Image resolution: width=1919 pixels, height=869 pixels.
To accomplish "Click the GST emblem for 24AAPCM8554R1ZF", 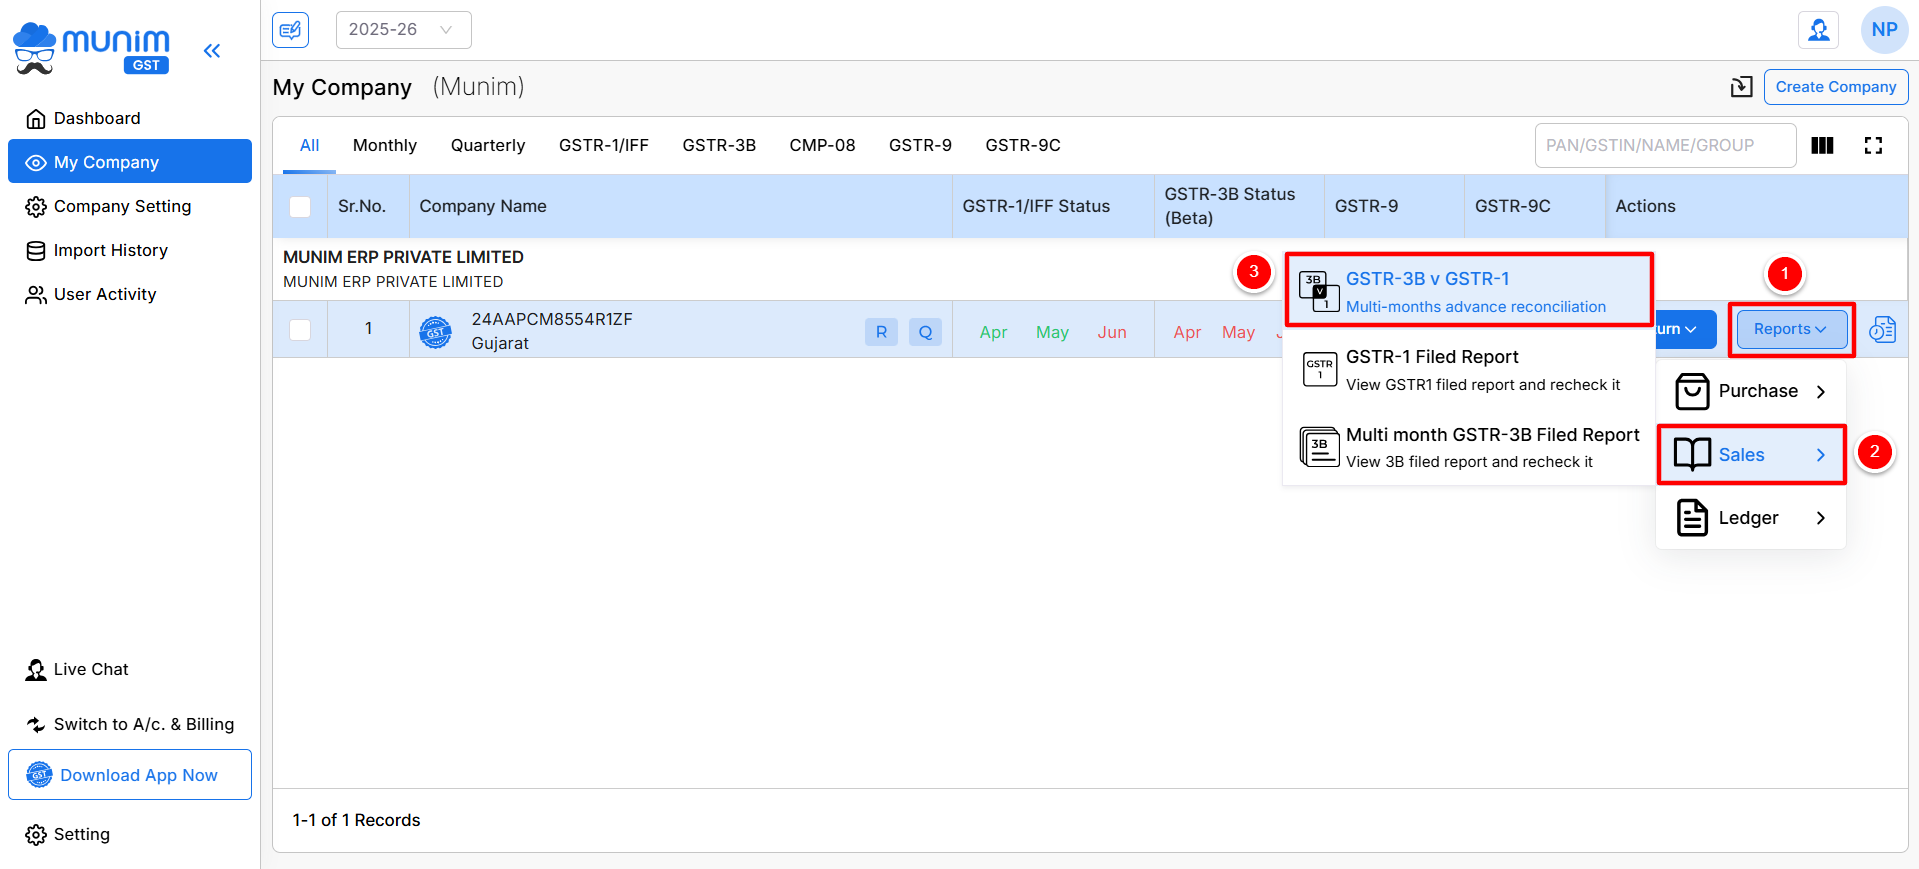I will [x=435, y=332].
